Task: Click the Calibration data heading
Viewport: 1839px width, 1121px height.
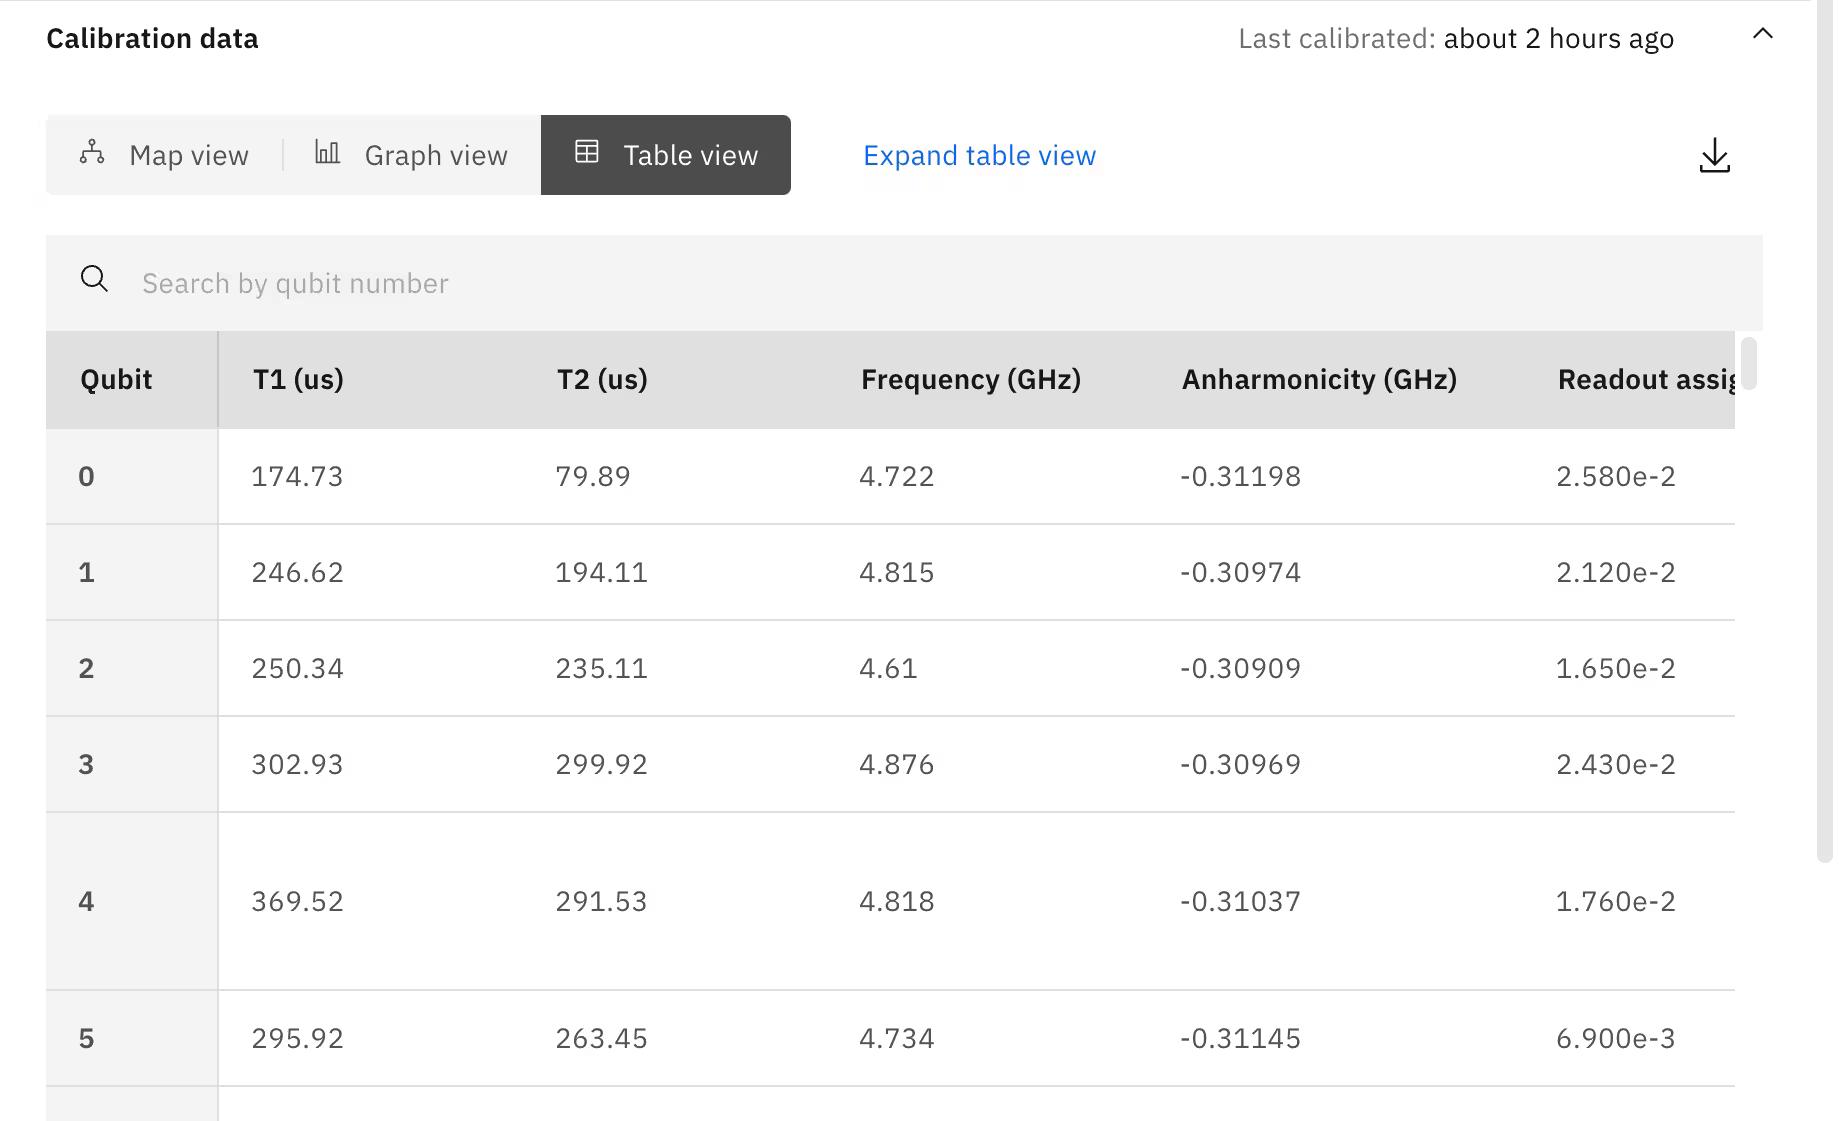Action: (152, 39)
